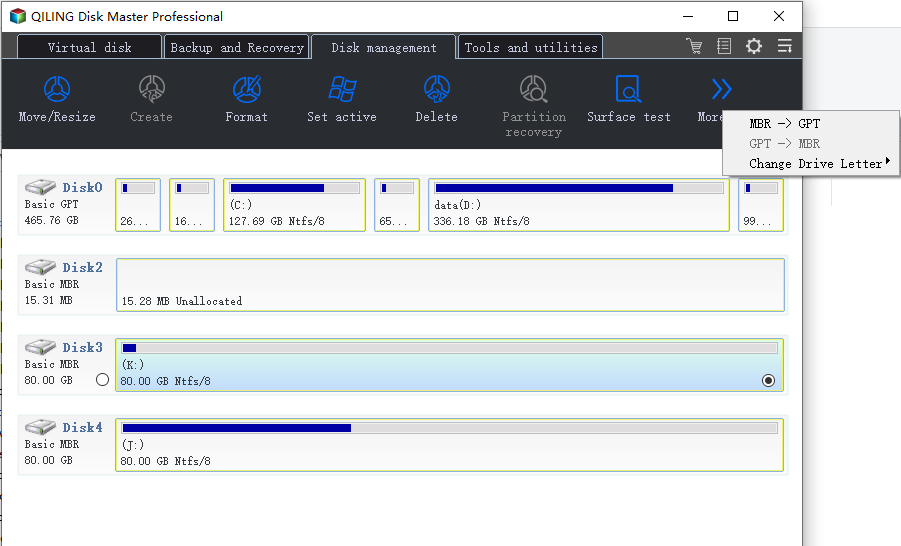This screenshot has height=546, width=901.
Task: Open settings gear icon
Action: tap(754, 46)
